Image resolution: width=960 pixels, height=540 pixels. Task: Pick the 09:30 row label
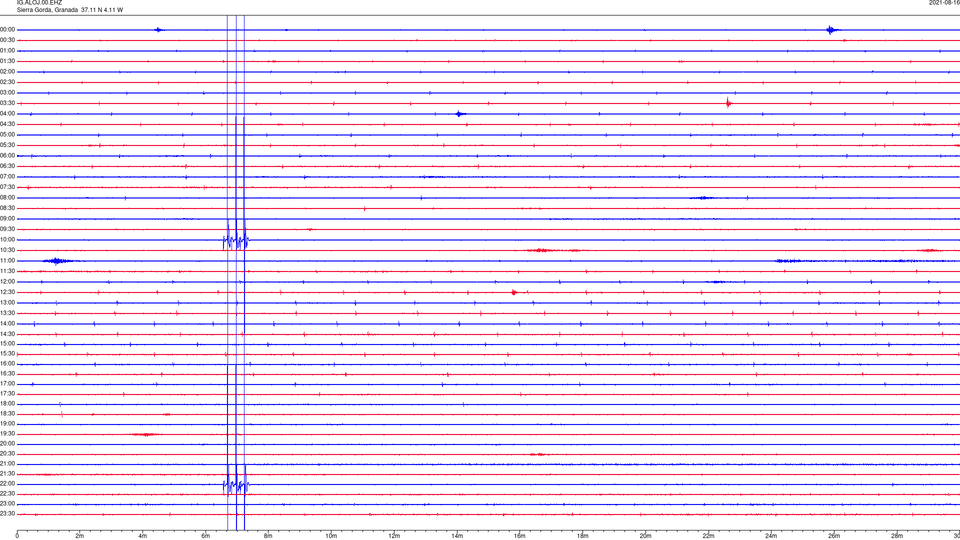[7, 229]
